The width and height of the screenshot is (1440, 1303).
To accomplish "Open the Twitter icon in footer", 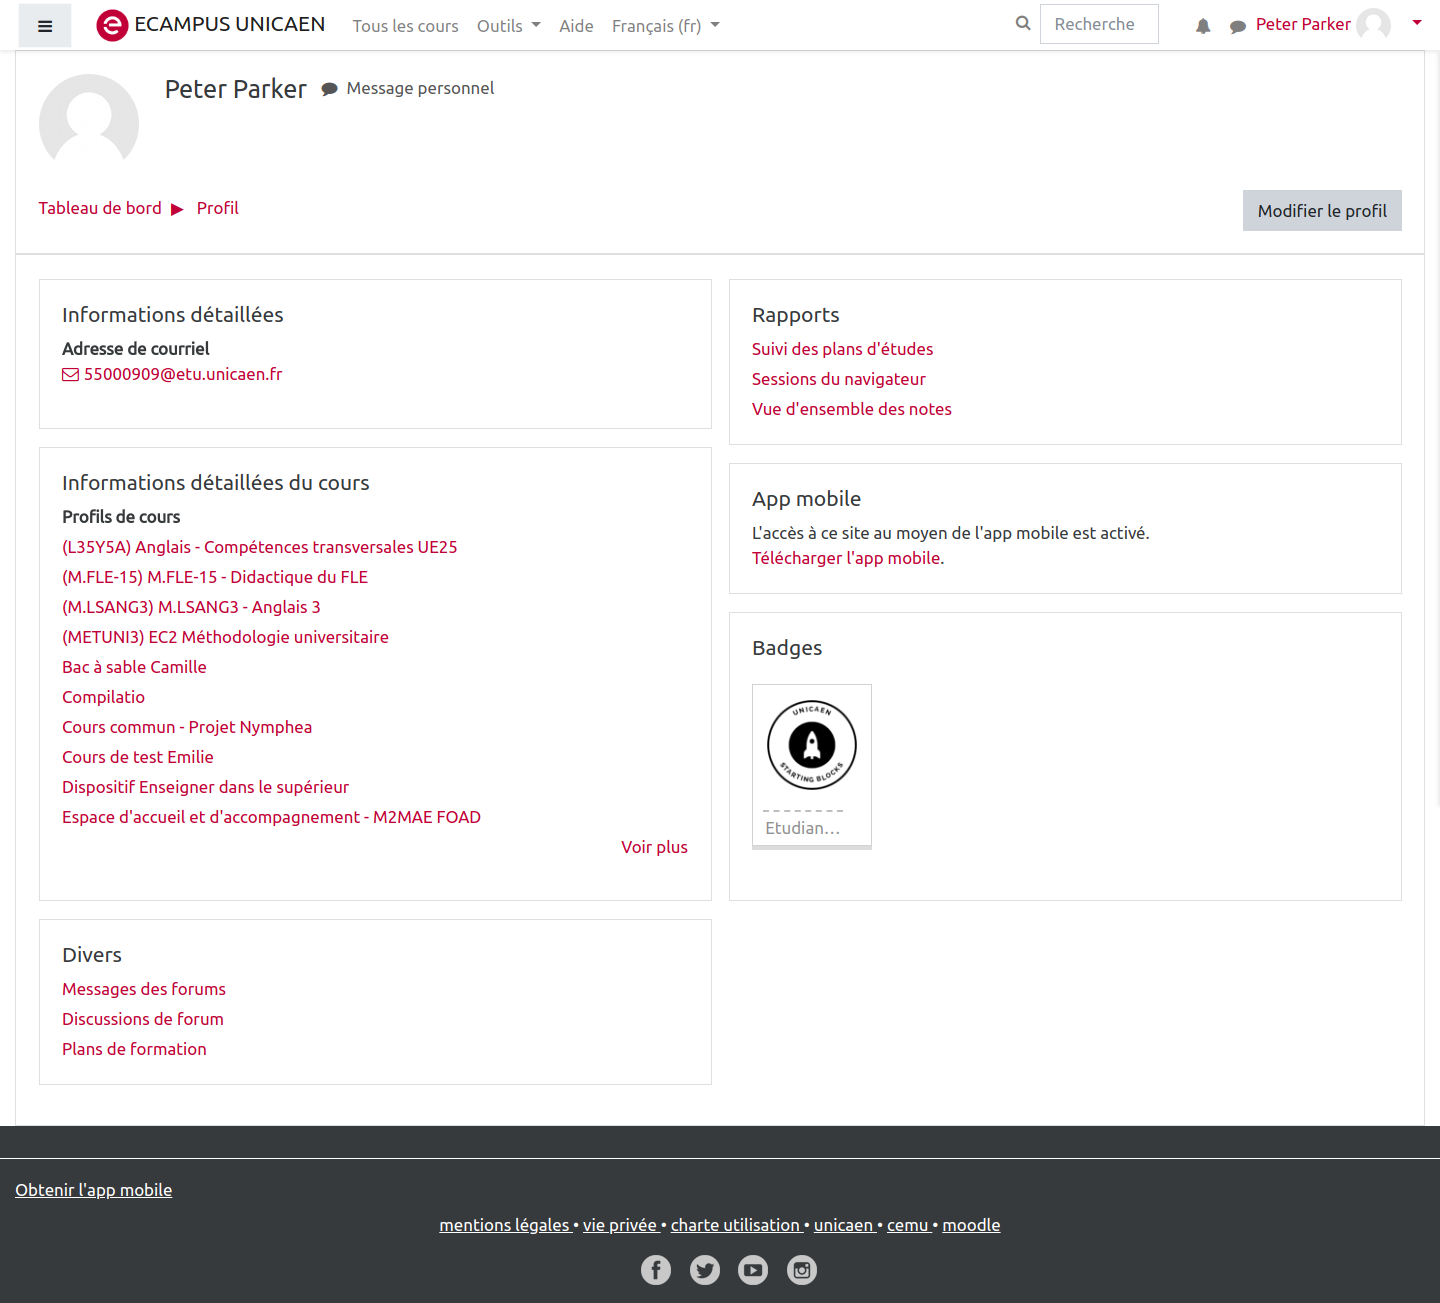I will (x=705, y=1270).
